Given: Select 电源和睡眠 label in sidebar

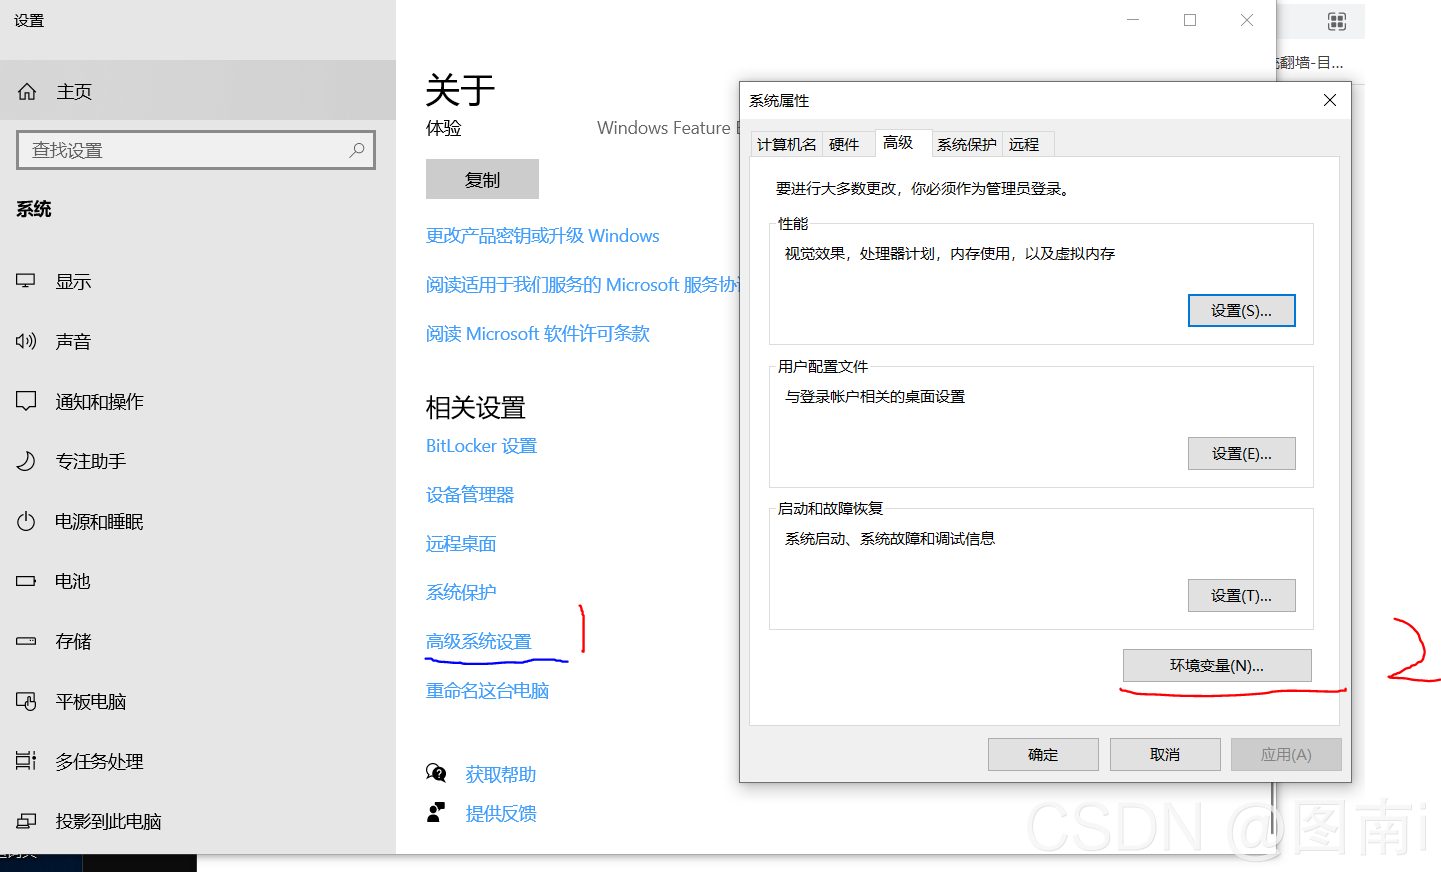Looking at the screenshot, I should click(x=99, y=522).
